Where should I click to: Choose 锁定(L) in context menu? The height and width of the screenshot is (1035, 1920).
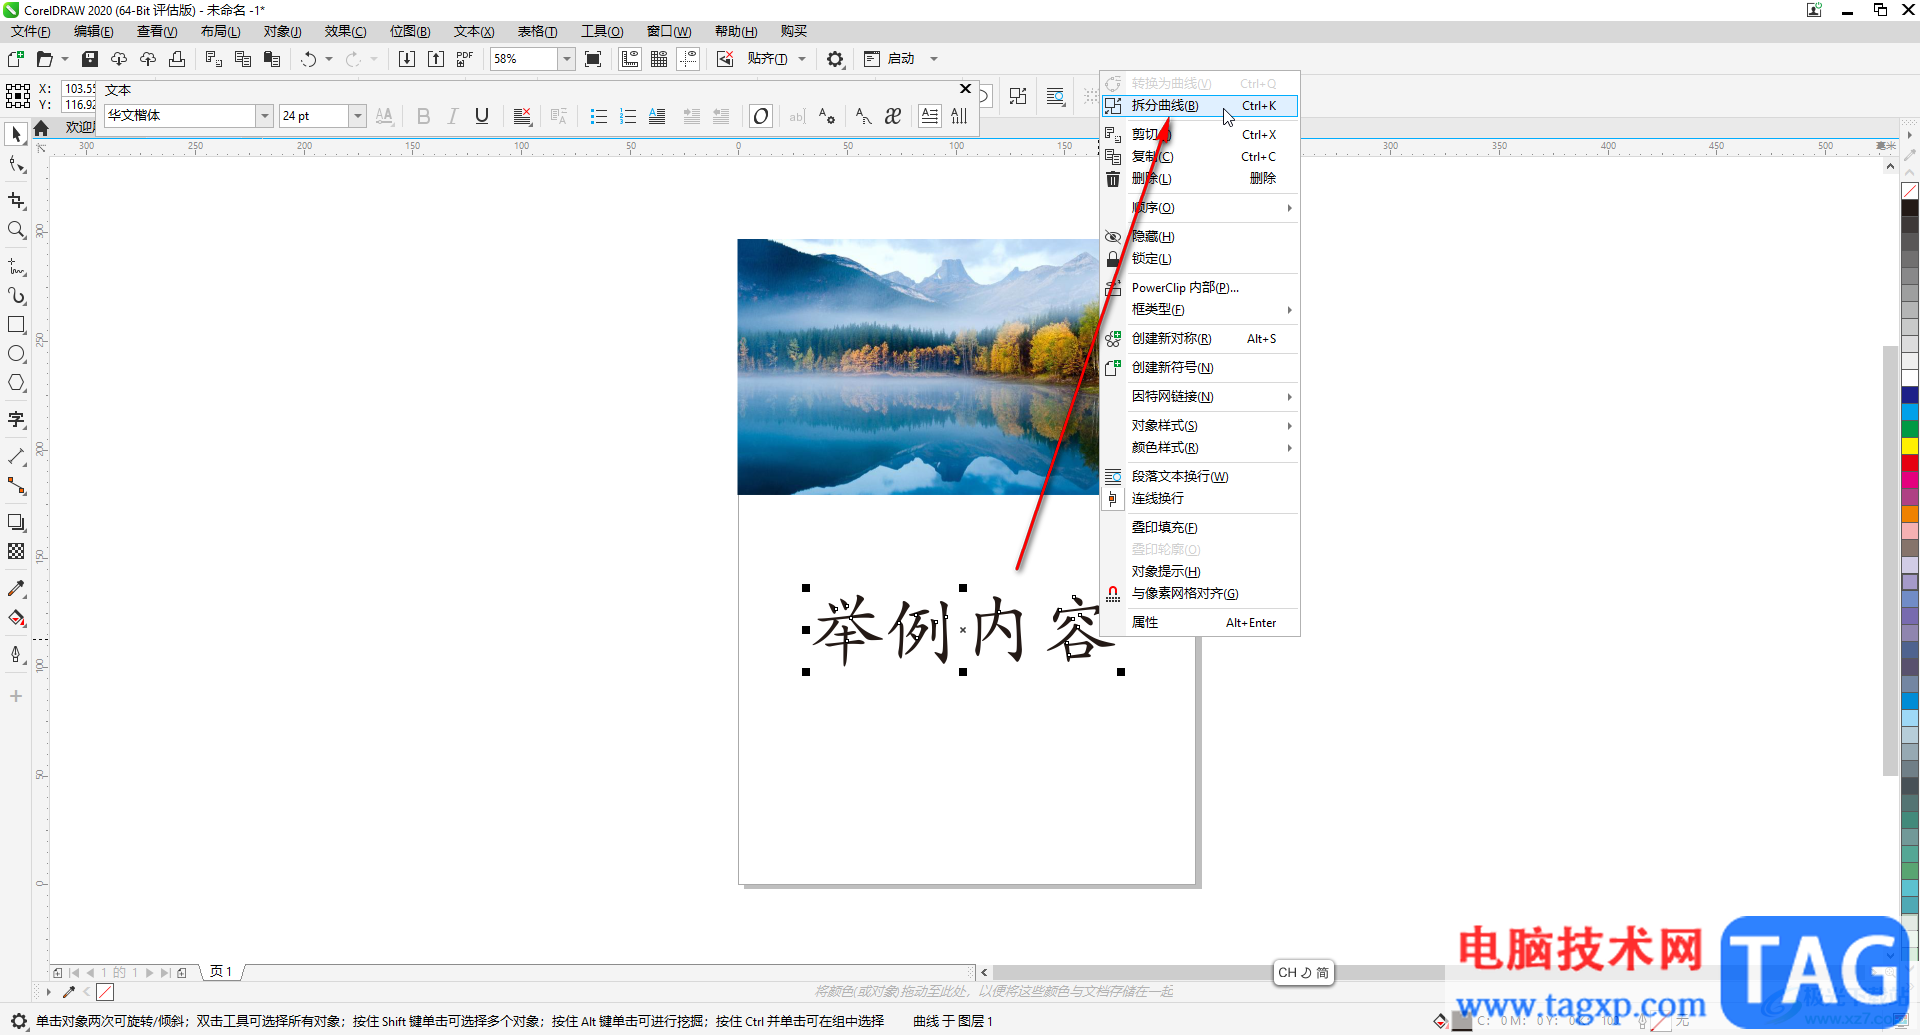(1200, 259)
